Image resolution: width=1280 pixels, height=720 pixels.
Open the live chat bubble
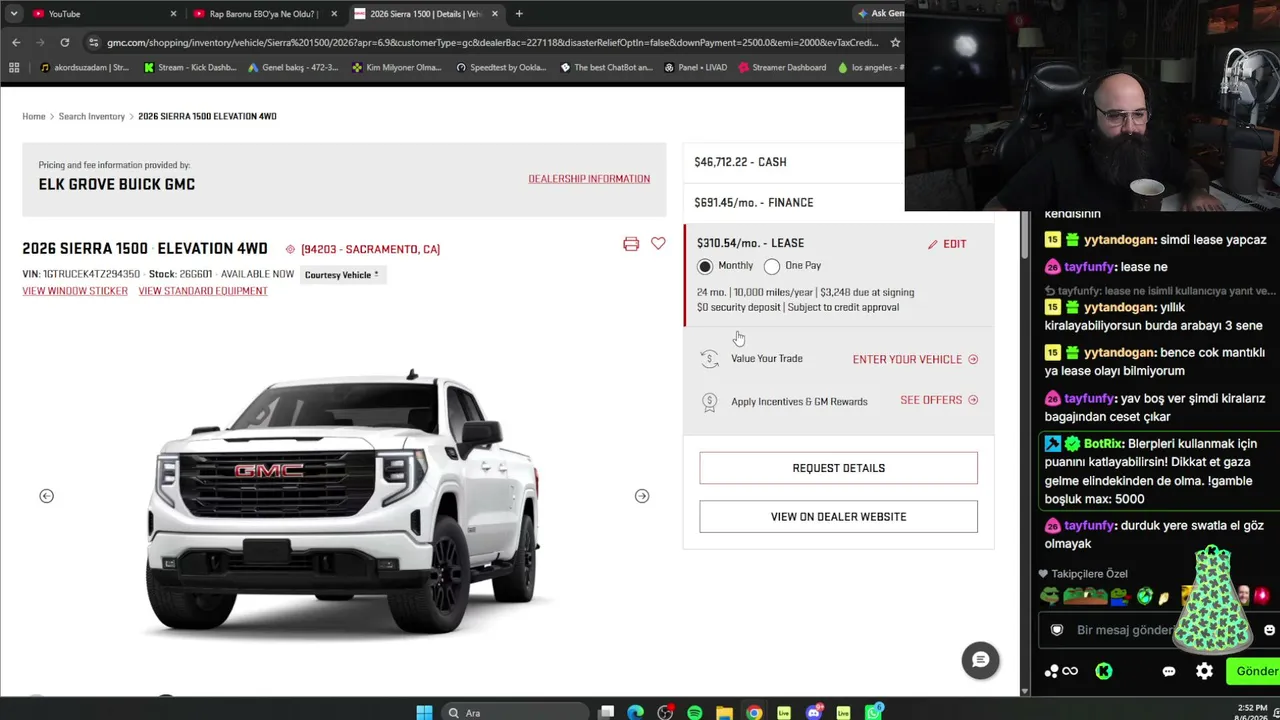980,660
